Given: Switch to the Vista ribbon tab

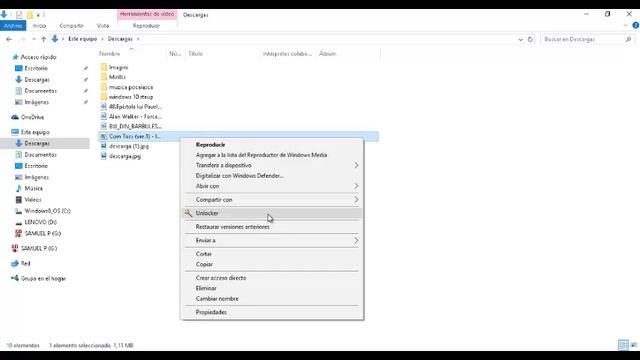Looking at the screenshot, I should tap(103, 26).
